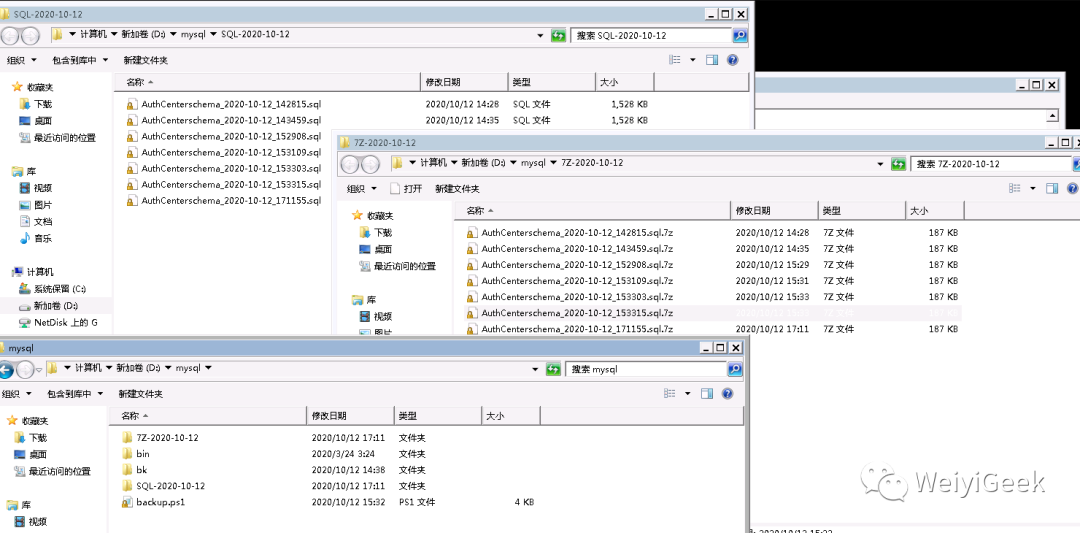
Task: Sort by 类型 column in mysql window
Action: pos(438,416)
